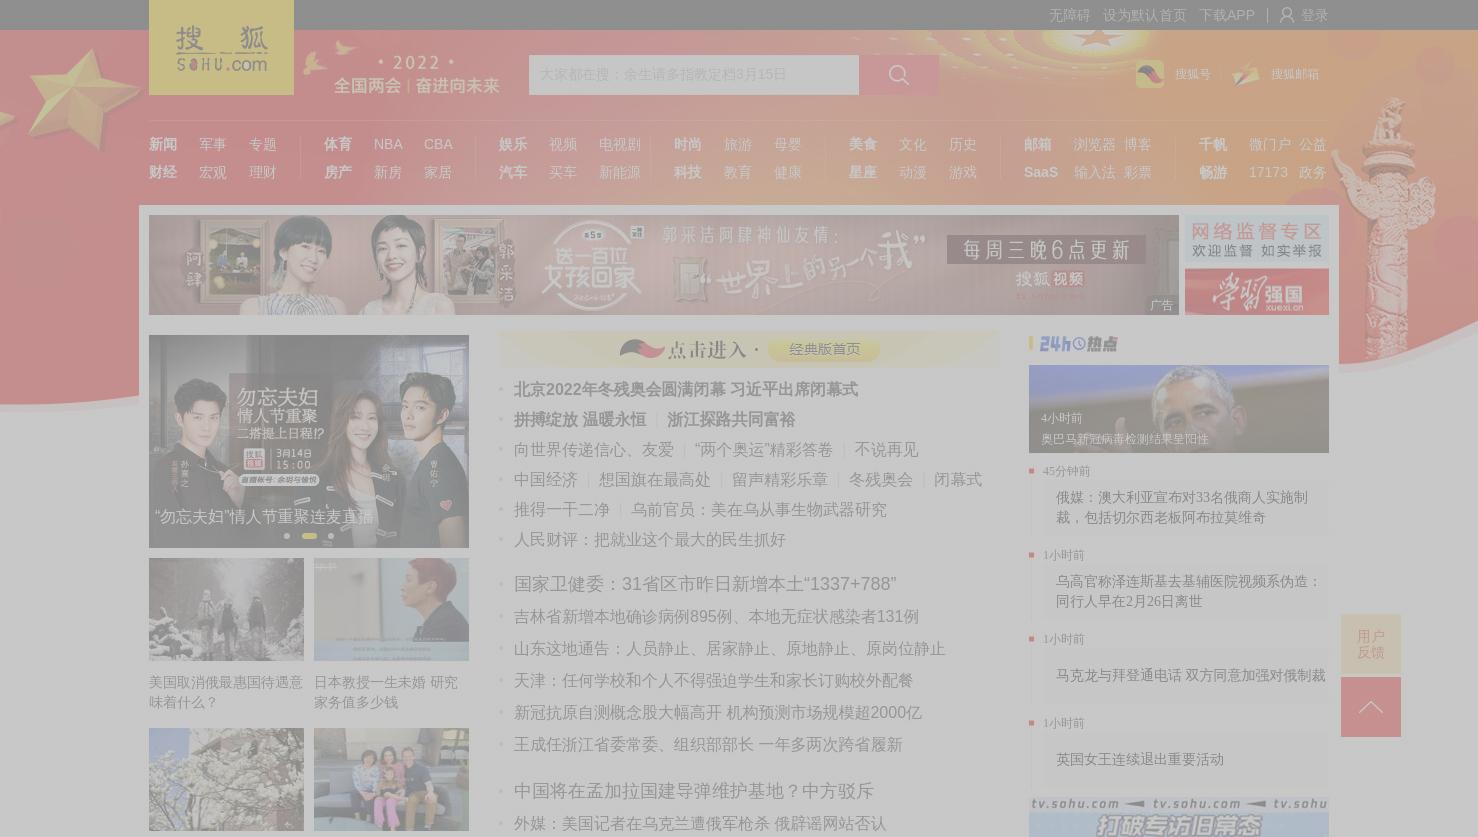
Task: Open 俄媒 澳大利亚制裁 hot news
Action: click(1182, 507)
